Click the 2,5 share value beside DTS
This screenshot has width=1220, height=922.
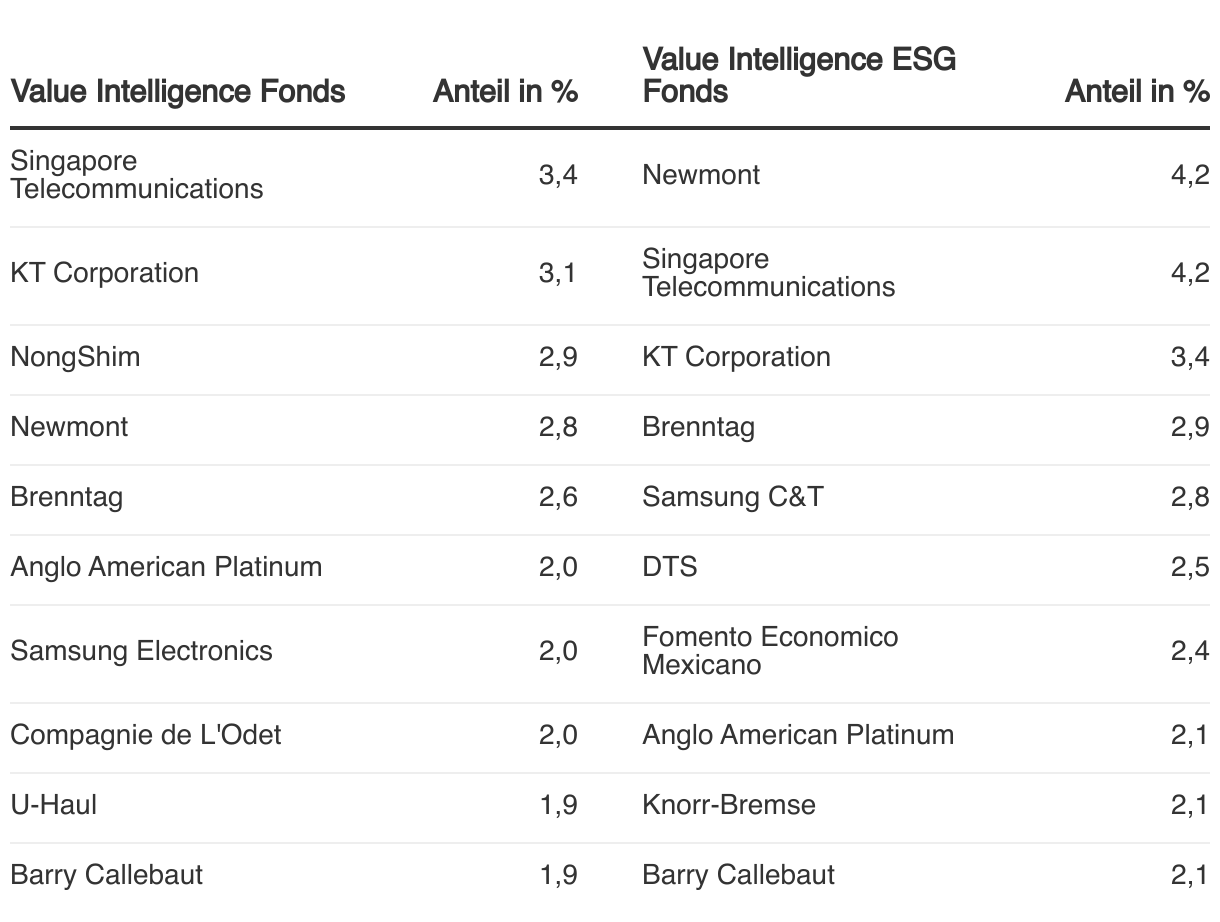pyautogui.click(x=1190, y=567)
